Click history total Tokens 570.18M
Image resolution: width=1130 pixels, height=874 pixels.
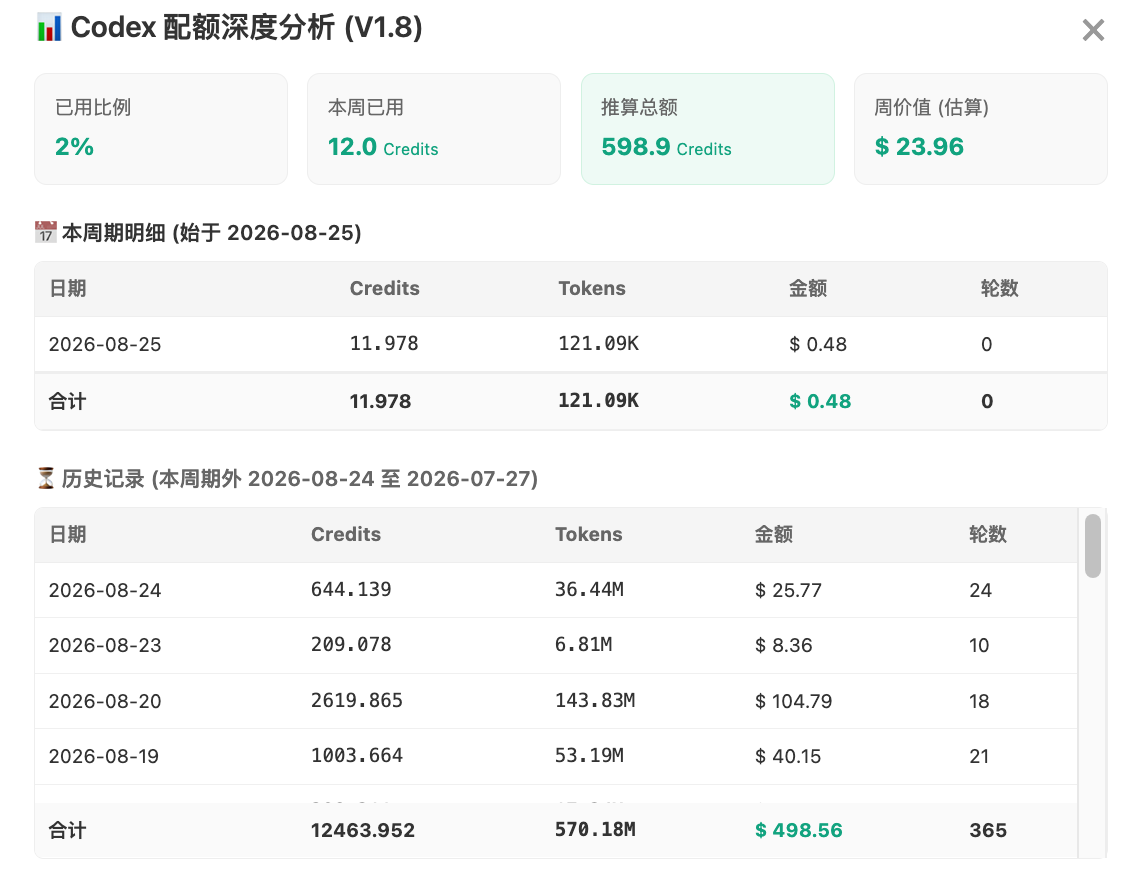coord(595,829)
